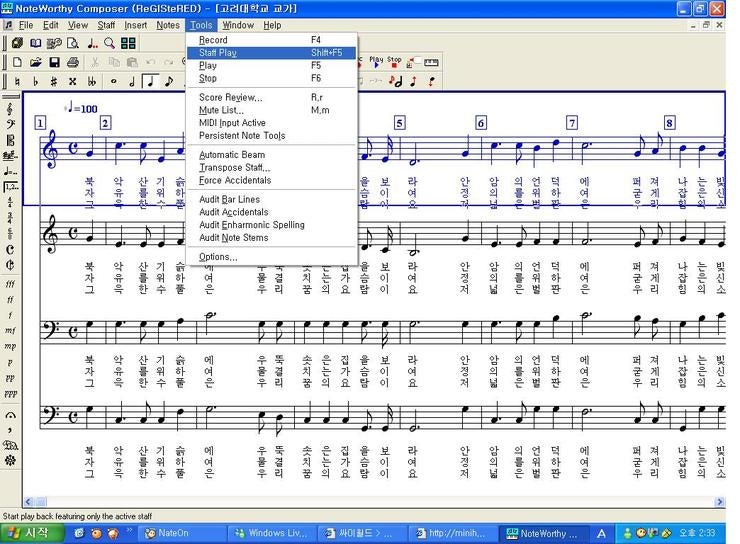Select common time signature icon
The width and height of the screenshot is (740, 544).
(10, 249)
